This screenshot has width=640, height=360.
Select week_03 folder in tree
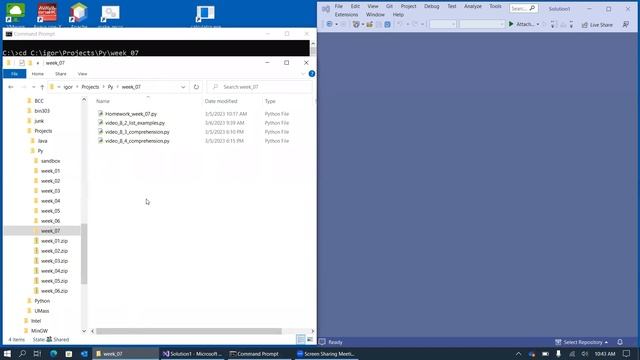tap(51, 191)
